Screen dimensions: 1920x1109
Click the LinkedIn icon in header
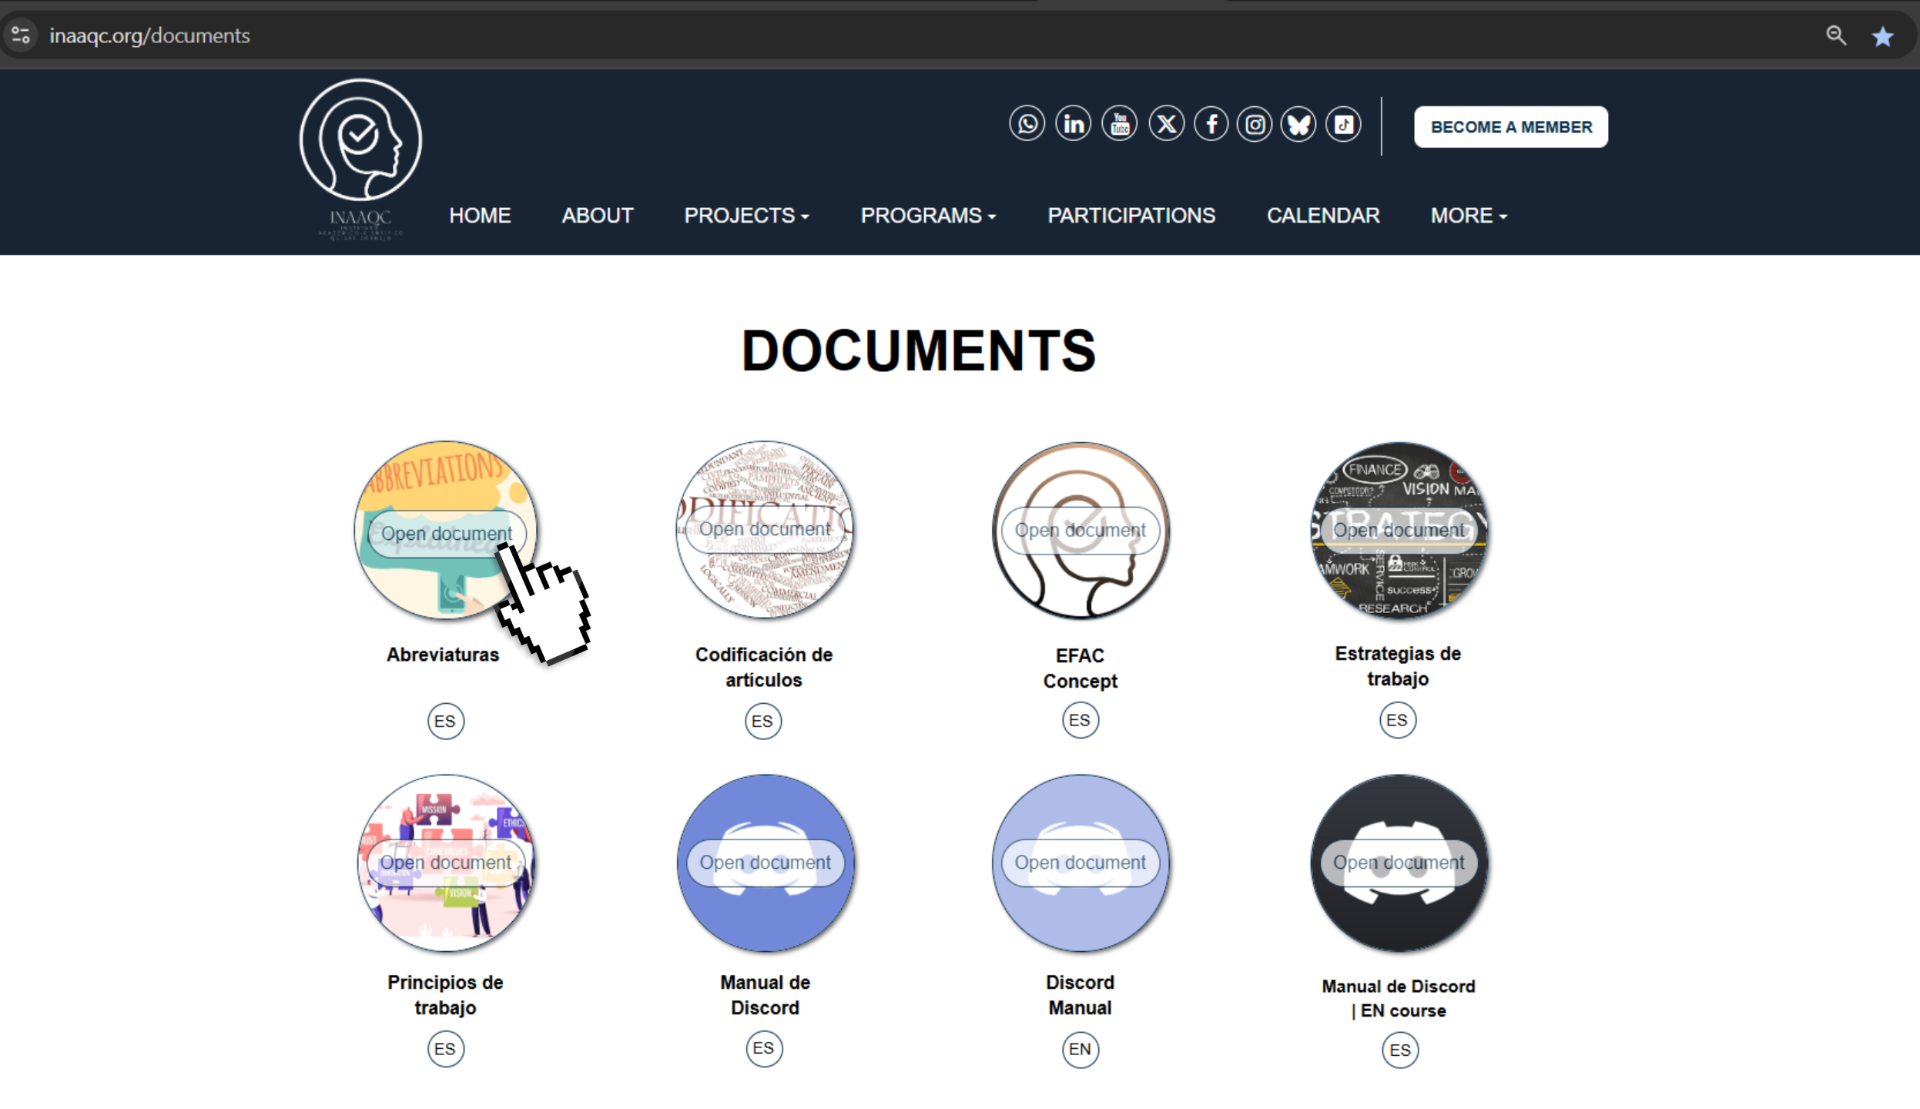(x=1073, y=124)
